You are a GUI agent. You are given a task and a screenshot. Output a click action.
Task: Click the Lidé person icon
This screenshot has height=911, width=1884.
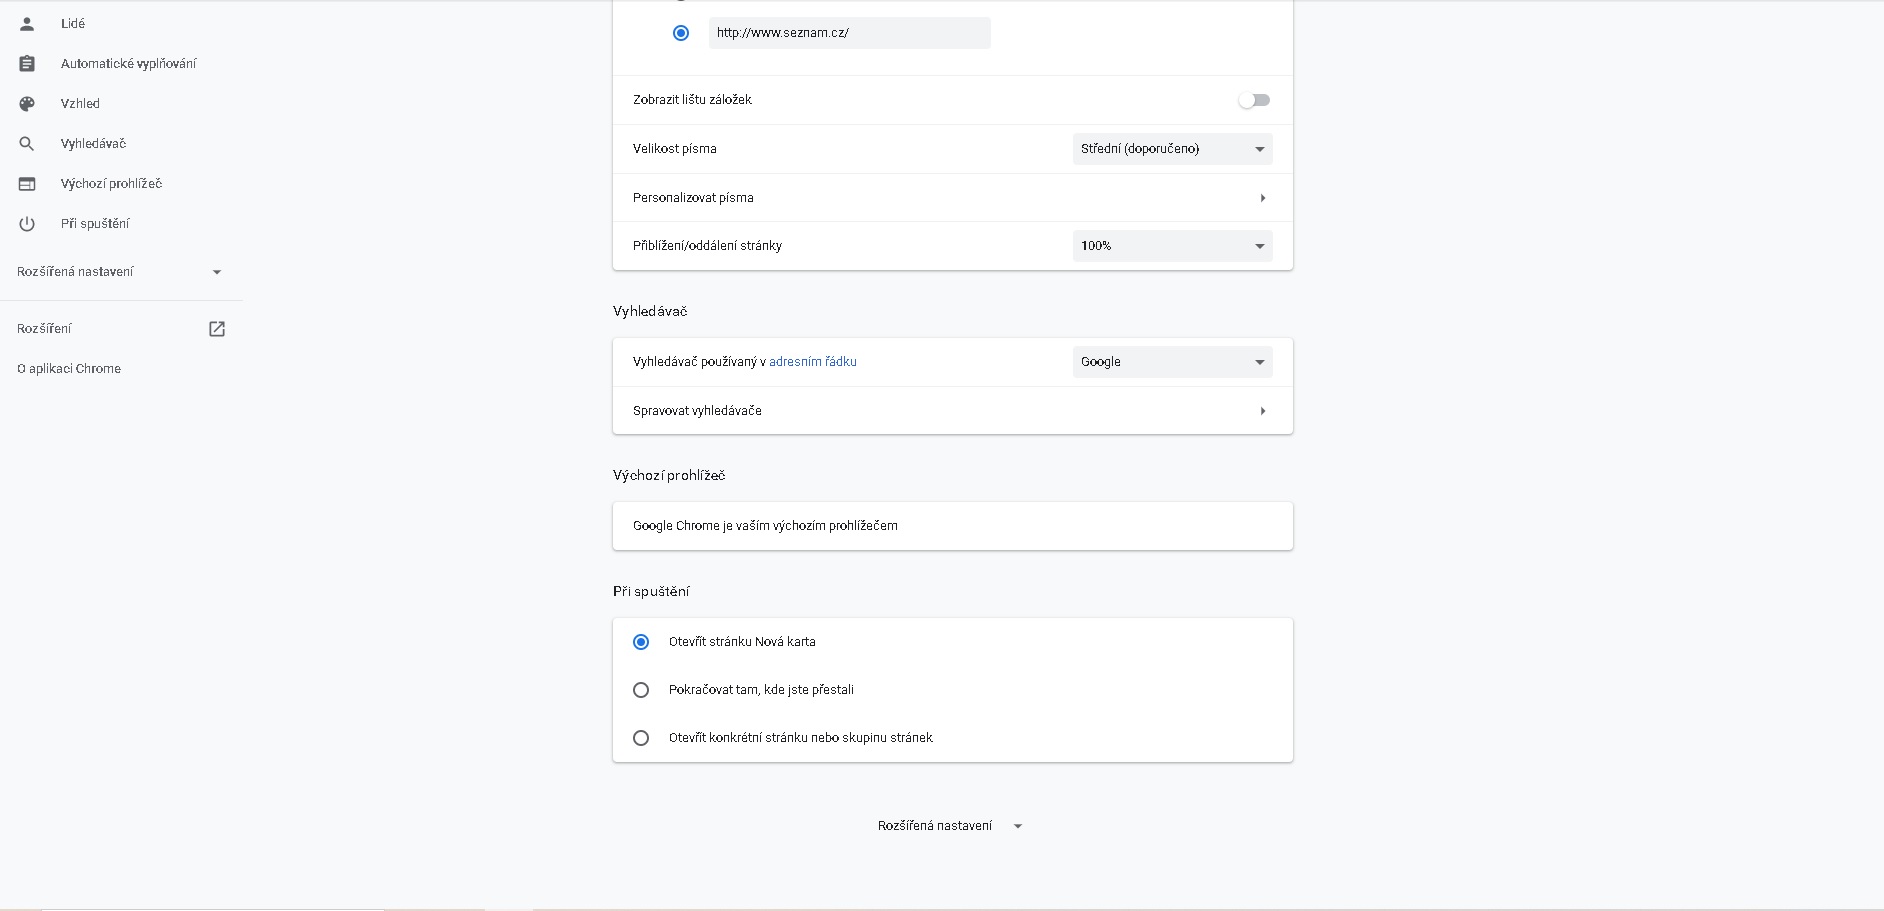[x=27, y=23]
